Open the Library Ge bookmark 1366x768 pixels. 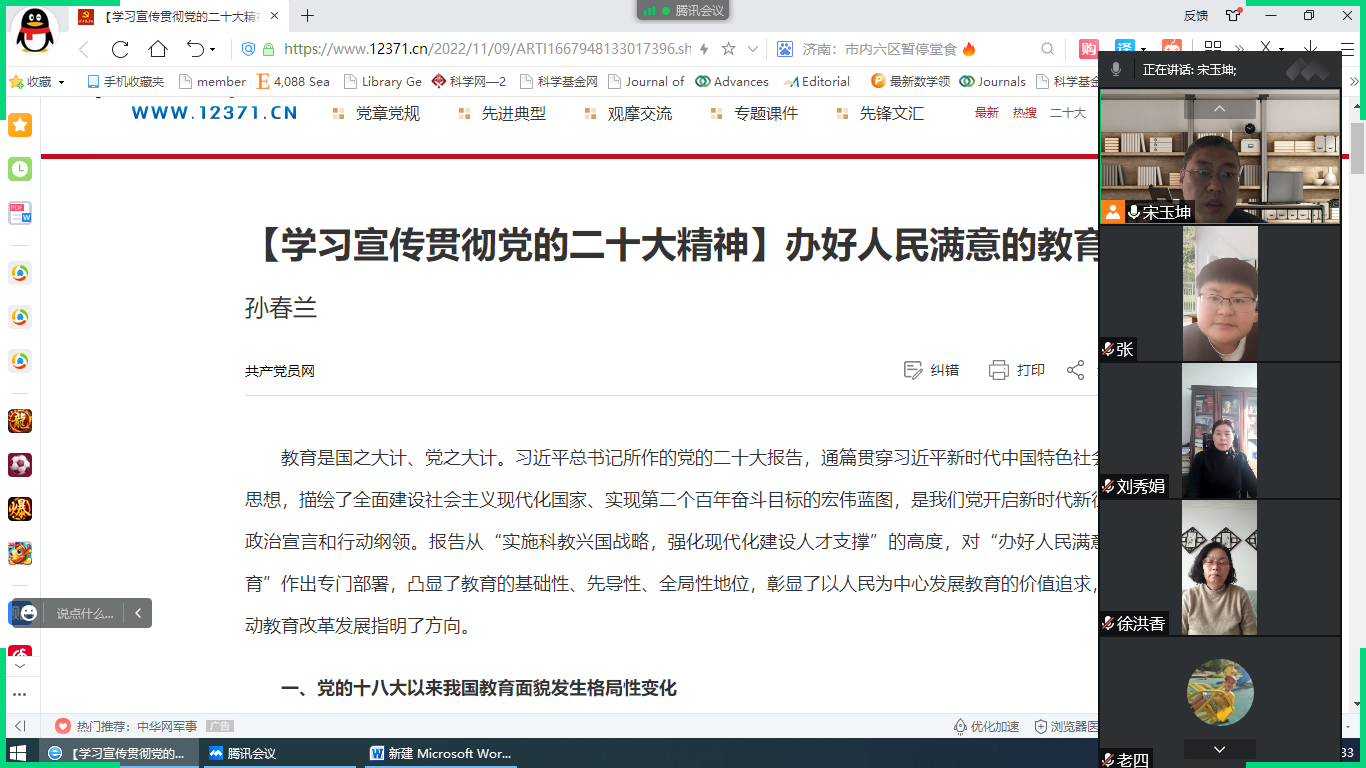[383, 82]
